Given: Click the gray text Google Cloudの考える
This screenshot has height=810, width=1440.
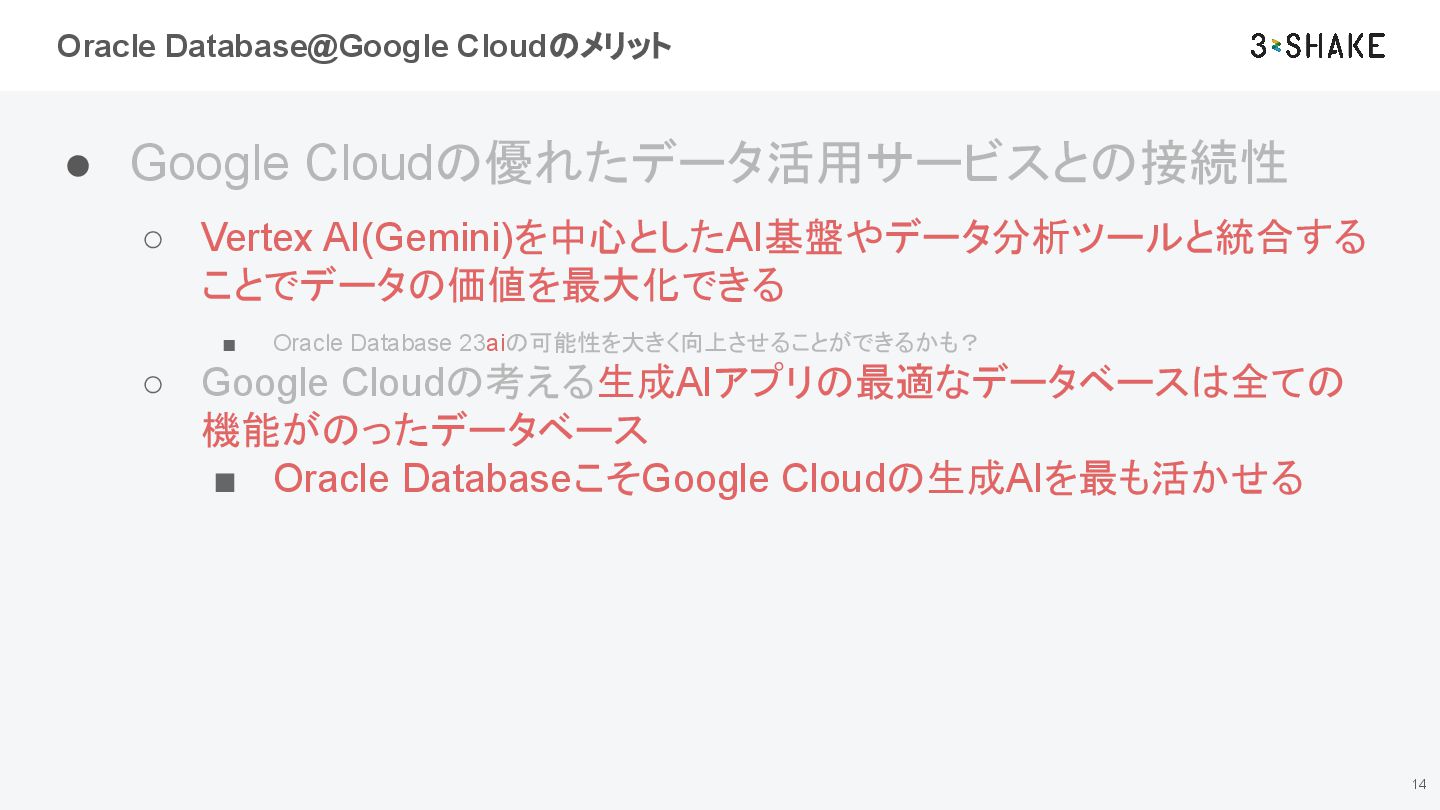Looking at the screenshot, I should 399,382.
